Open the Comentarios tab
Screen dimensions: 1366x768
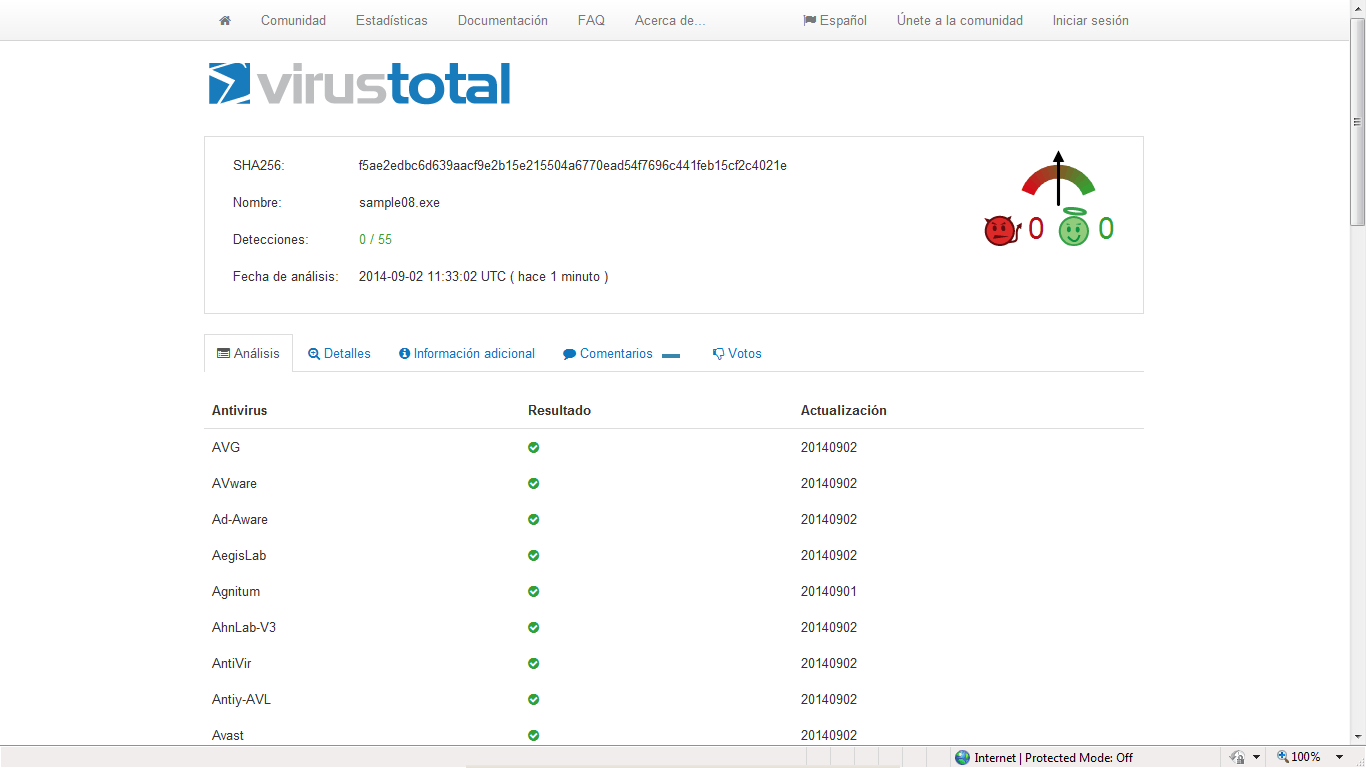click(608, 353)
